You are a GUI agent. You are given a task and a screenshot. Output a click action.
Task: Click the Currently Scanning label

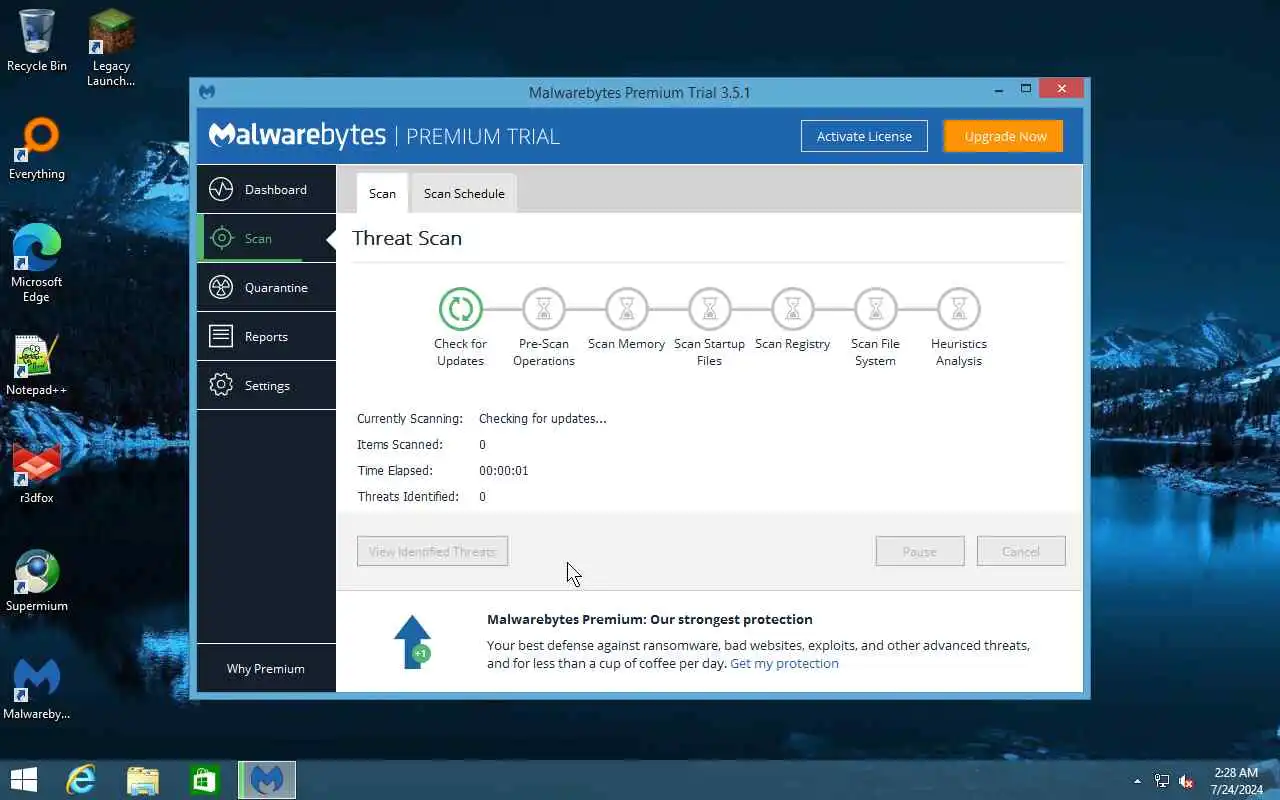410,419
